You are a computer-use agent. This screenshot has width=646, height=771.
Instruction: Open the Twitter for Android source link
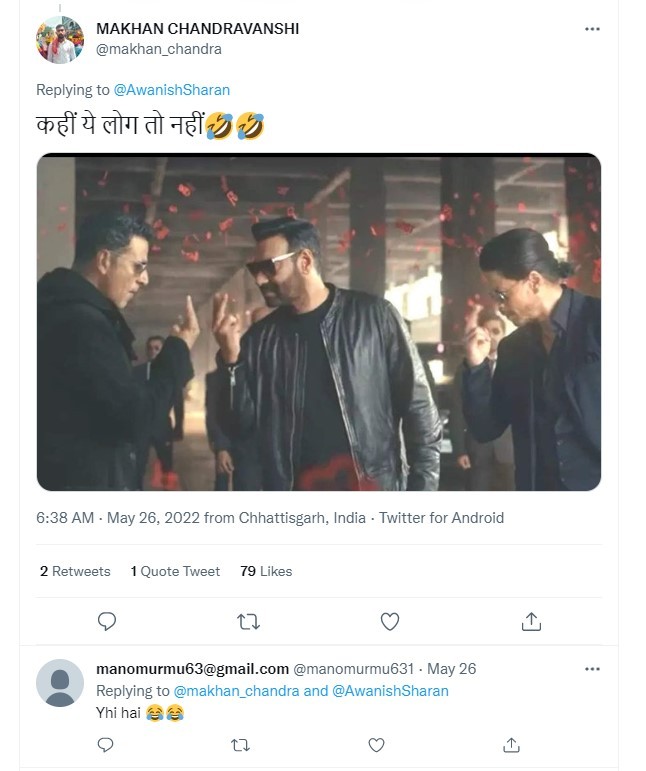coord(441,518)
